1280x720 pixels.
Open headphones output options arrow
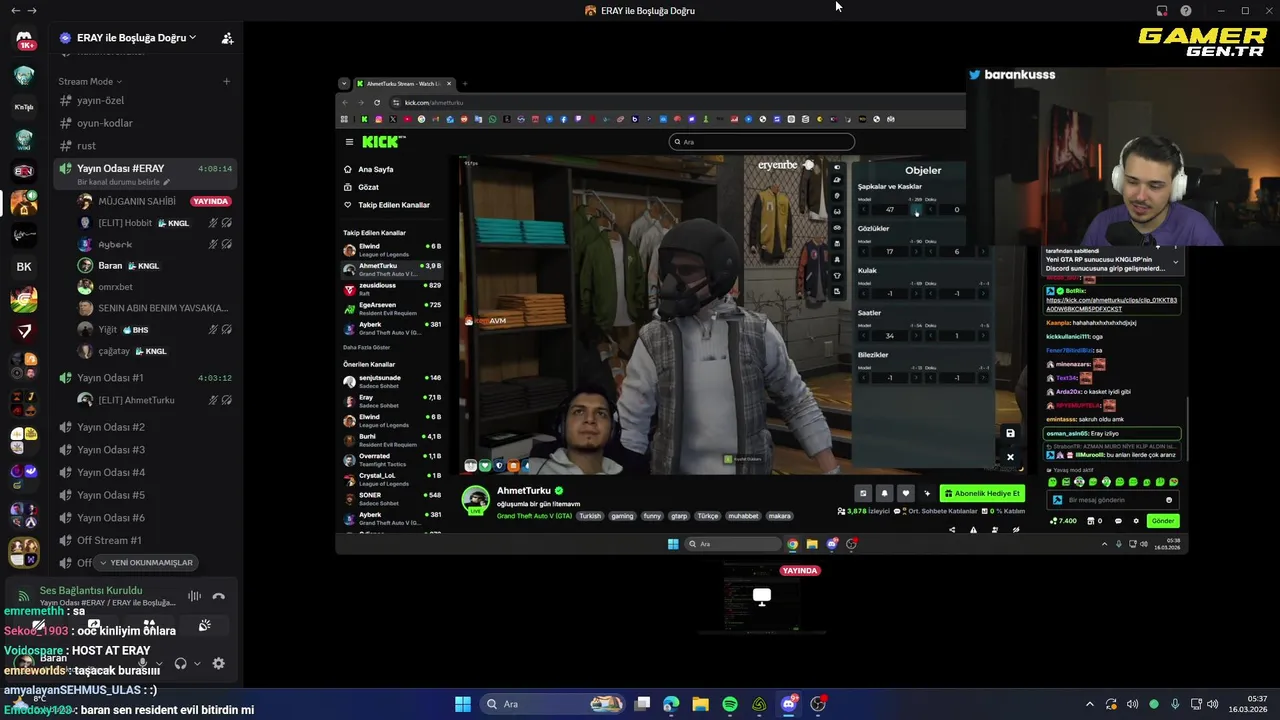pos(196,663)
